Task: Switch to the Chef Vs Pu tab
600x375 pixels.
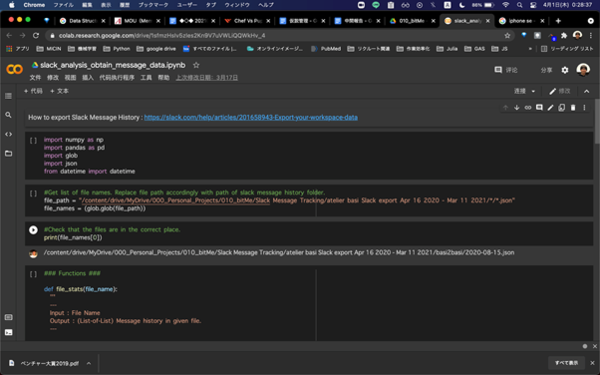Action: point(248,21)
